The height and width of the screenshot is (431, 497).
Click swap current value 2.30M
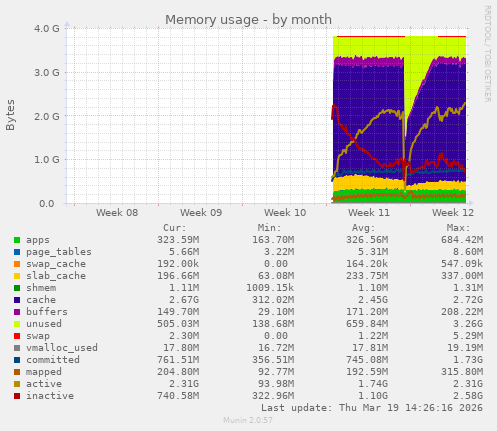pos(184,336)
